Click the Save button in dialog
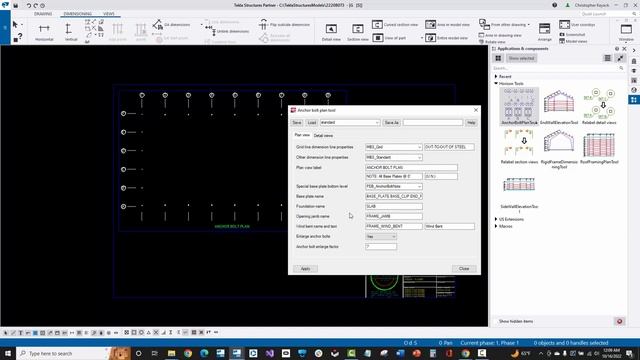The height and width of the screenshot is (360, 640). (x=297, y=122)
